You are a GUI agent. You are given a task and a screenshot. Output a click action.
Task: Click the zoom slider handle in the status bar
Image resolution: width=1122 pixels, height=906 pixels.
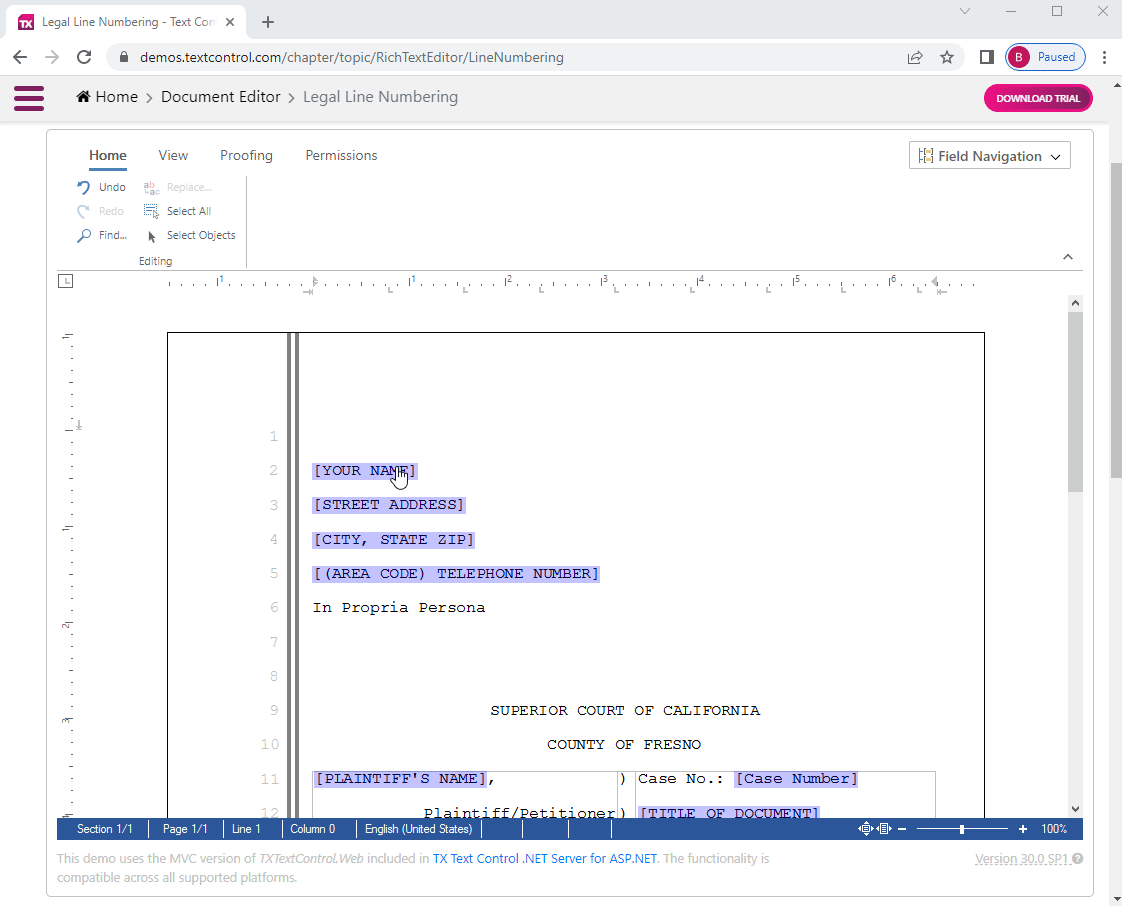(x=962, y=829)
